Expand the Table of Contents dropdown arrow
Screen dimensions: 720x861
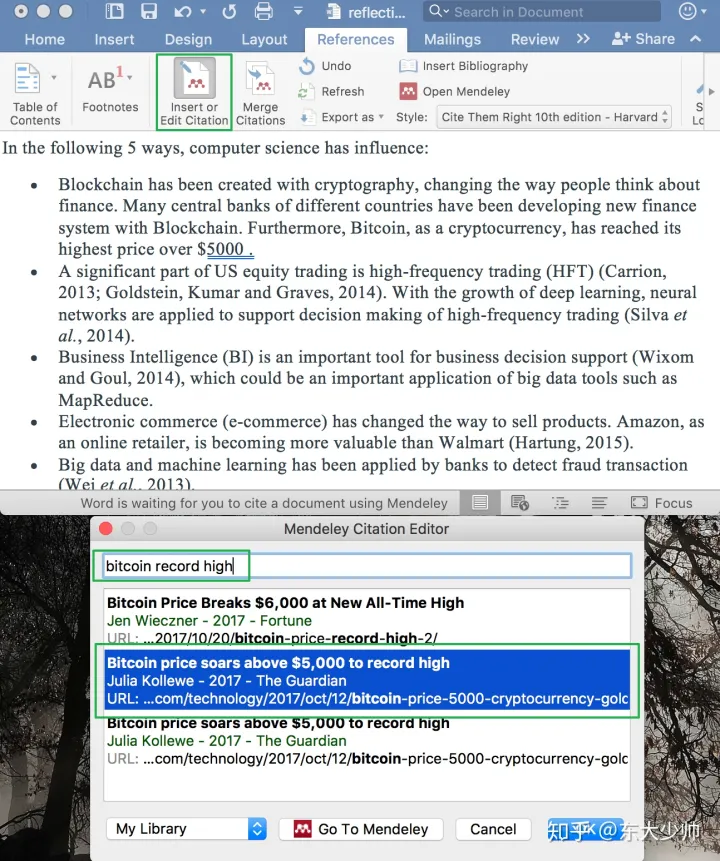coord(54,77)
